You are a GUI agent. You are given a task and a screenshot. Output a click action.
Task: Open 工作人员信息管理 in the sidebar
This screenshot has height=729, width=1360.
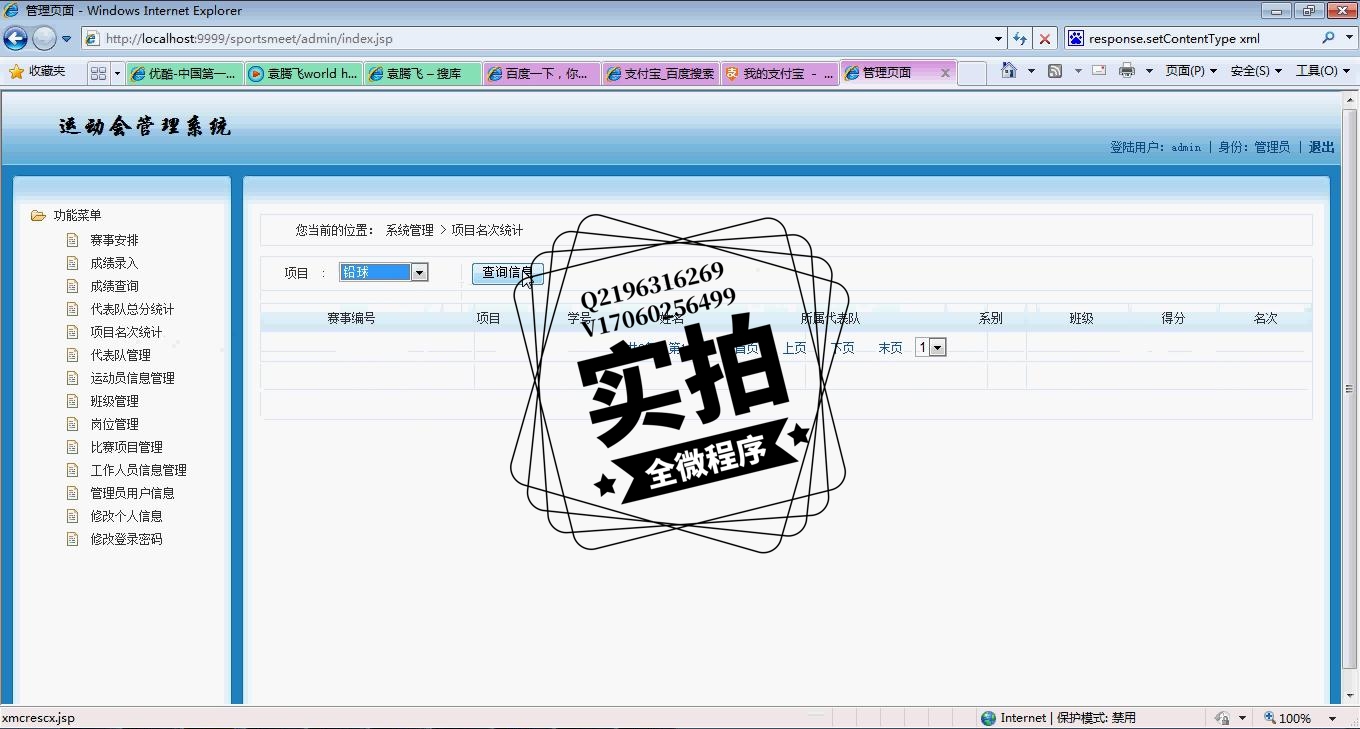point(138,470)
